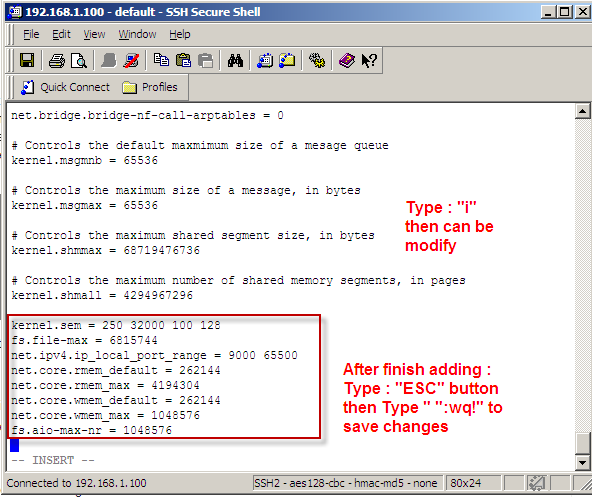Viewport: 592px width, 497px height.
Task: Click the line fs.file-max = 6815744
Action: [84, 340]
